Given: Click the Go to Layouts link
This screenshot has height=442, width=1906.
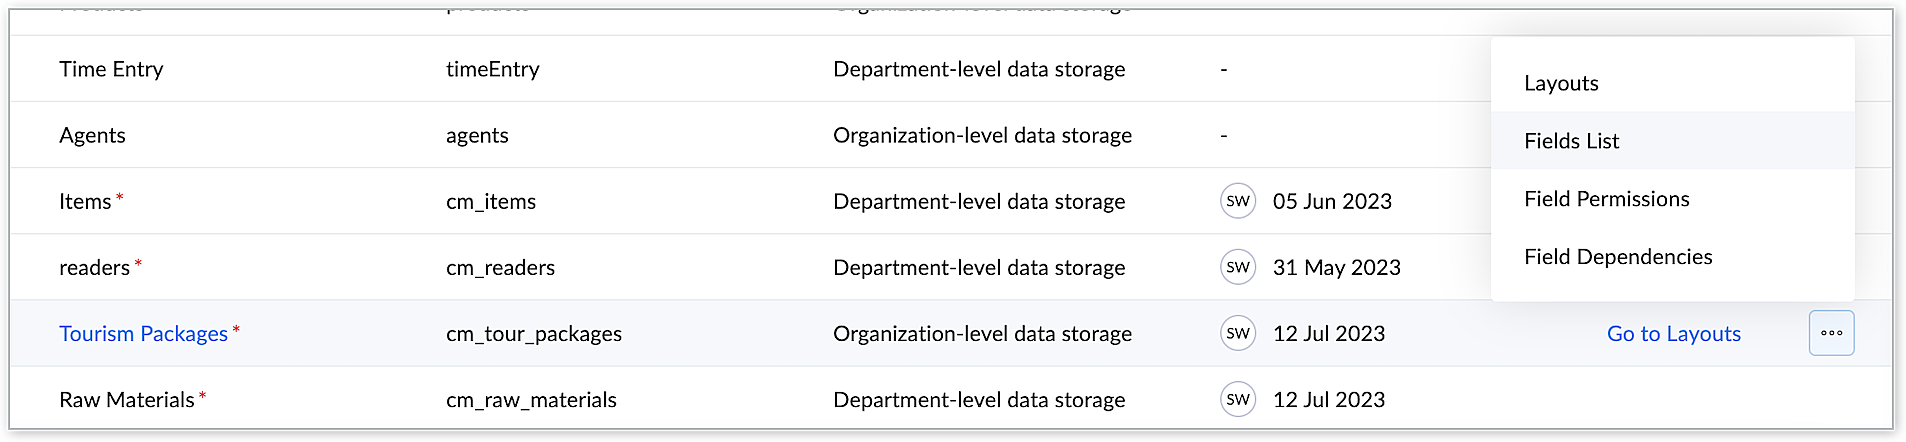Looking at the screenshot, I should click(x=1673, y=334).
